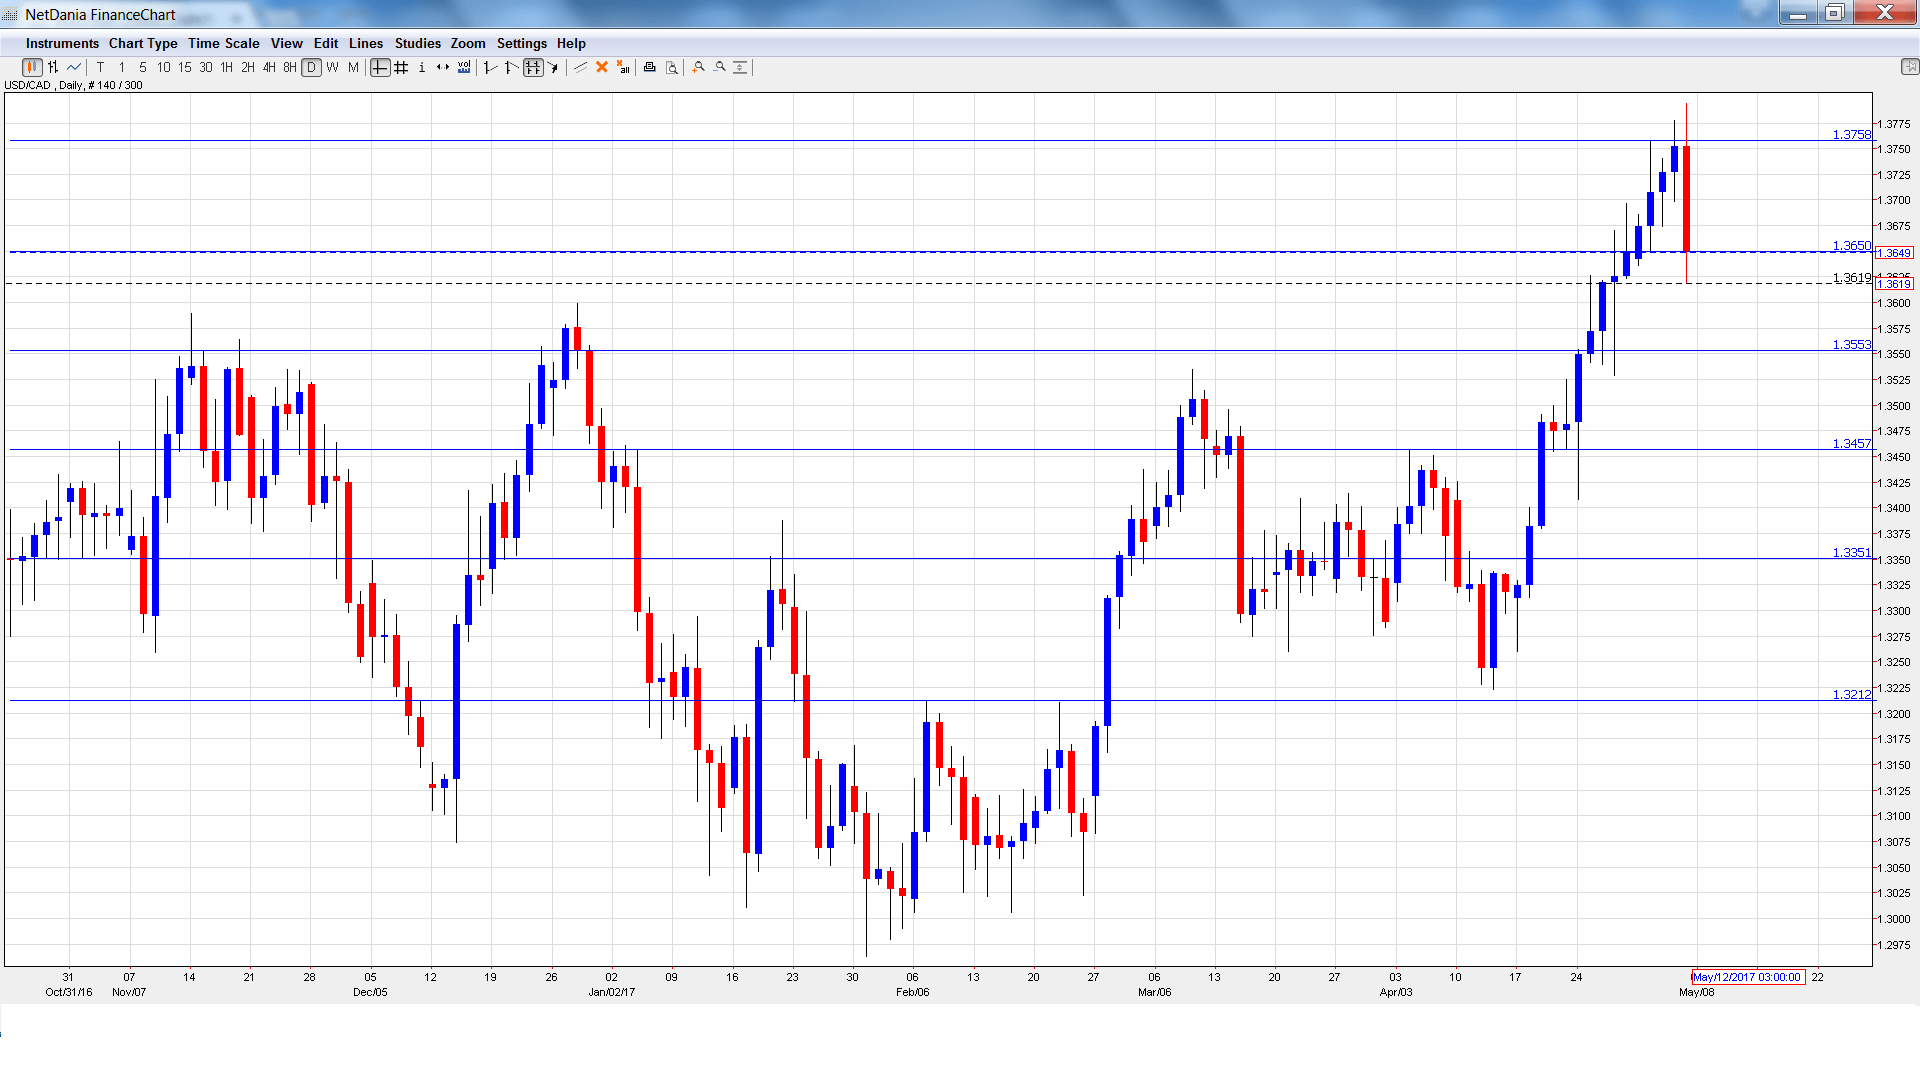Select the weekly W time scale
Viewport: 1920px width, 1080px height.
click(x=332, y=67)
